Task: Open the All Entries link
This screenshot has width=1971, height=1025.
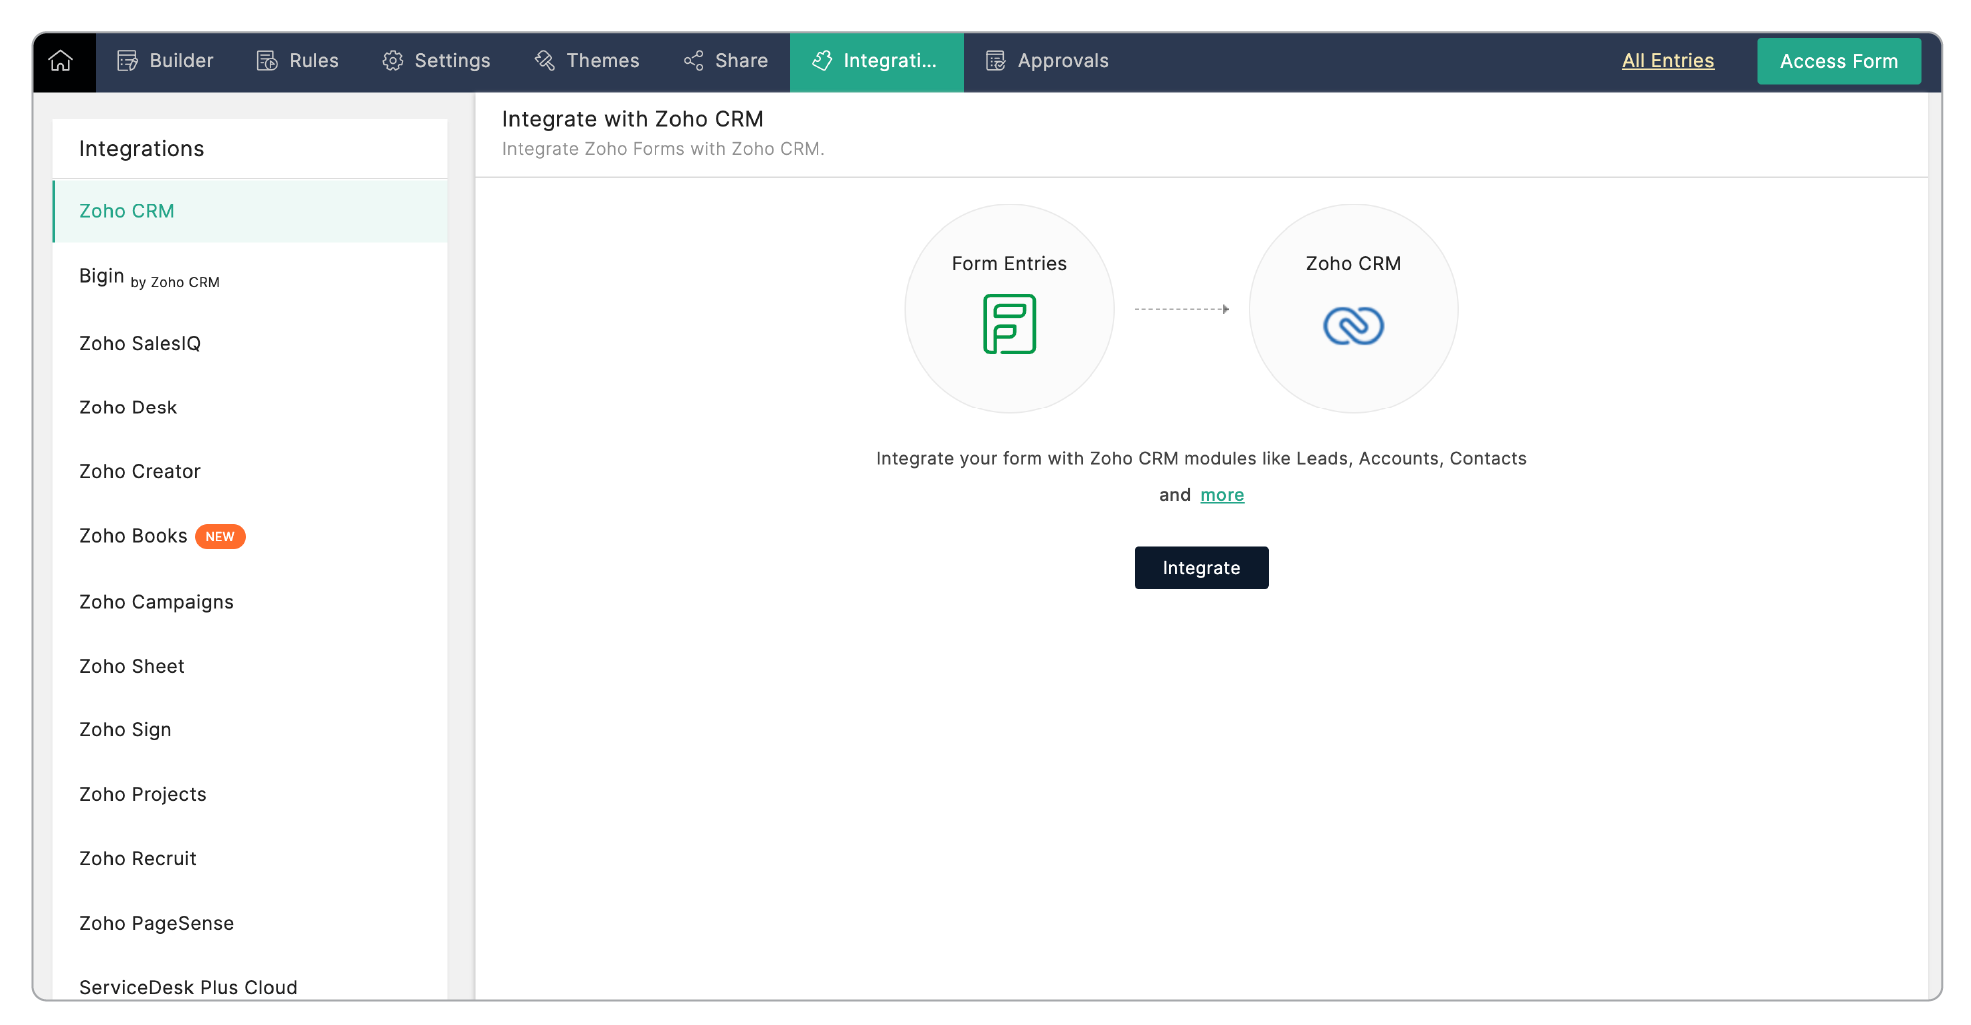Action: point(1667,61)
